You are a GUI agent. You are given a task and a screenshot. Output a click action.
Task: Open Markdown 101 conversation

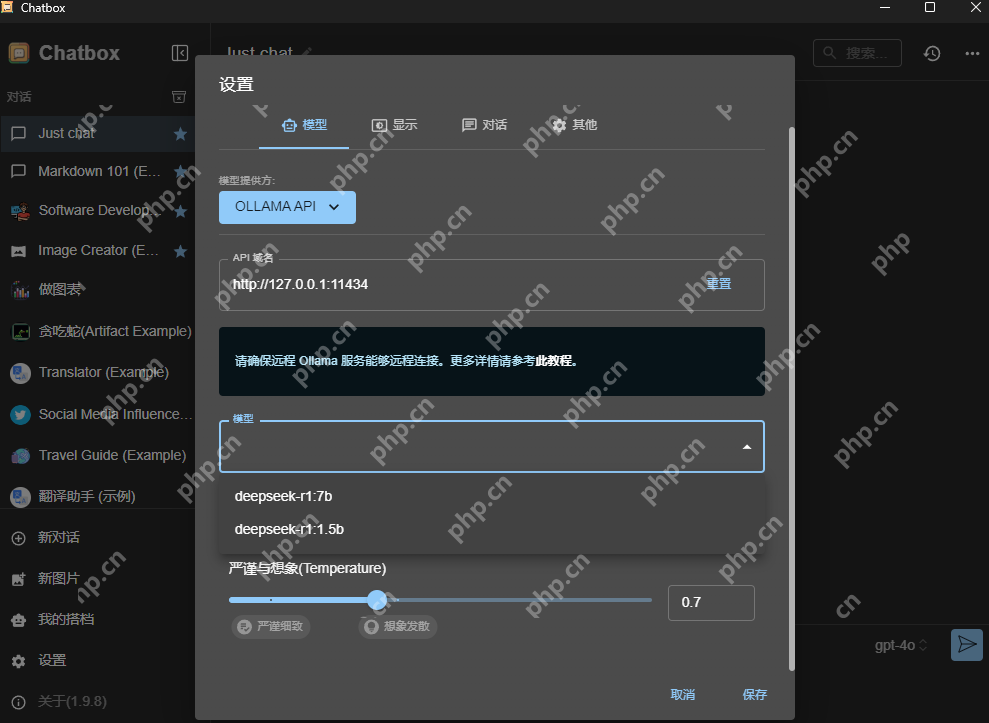point(98,172)
